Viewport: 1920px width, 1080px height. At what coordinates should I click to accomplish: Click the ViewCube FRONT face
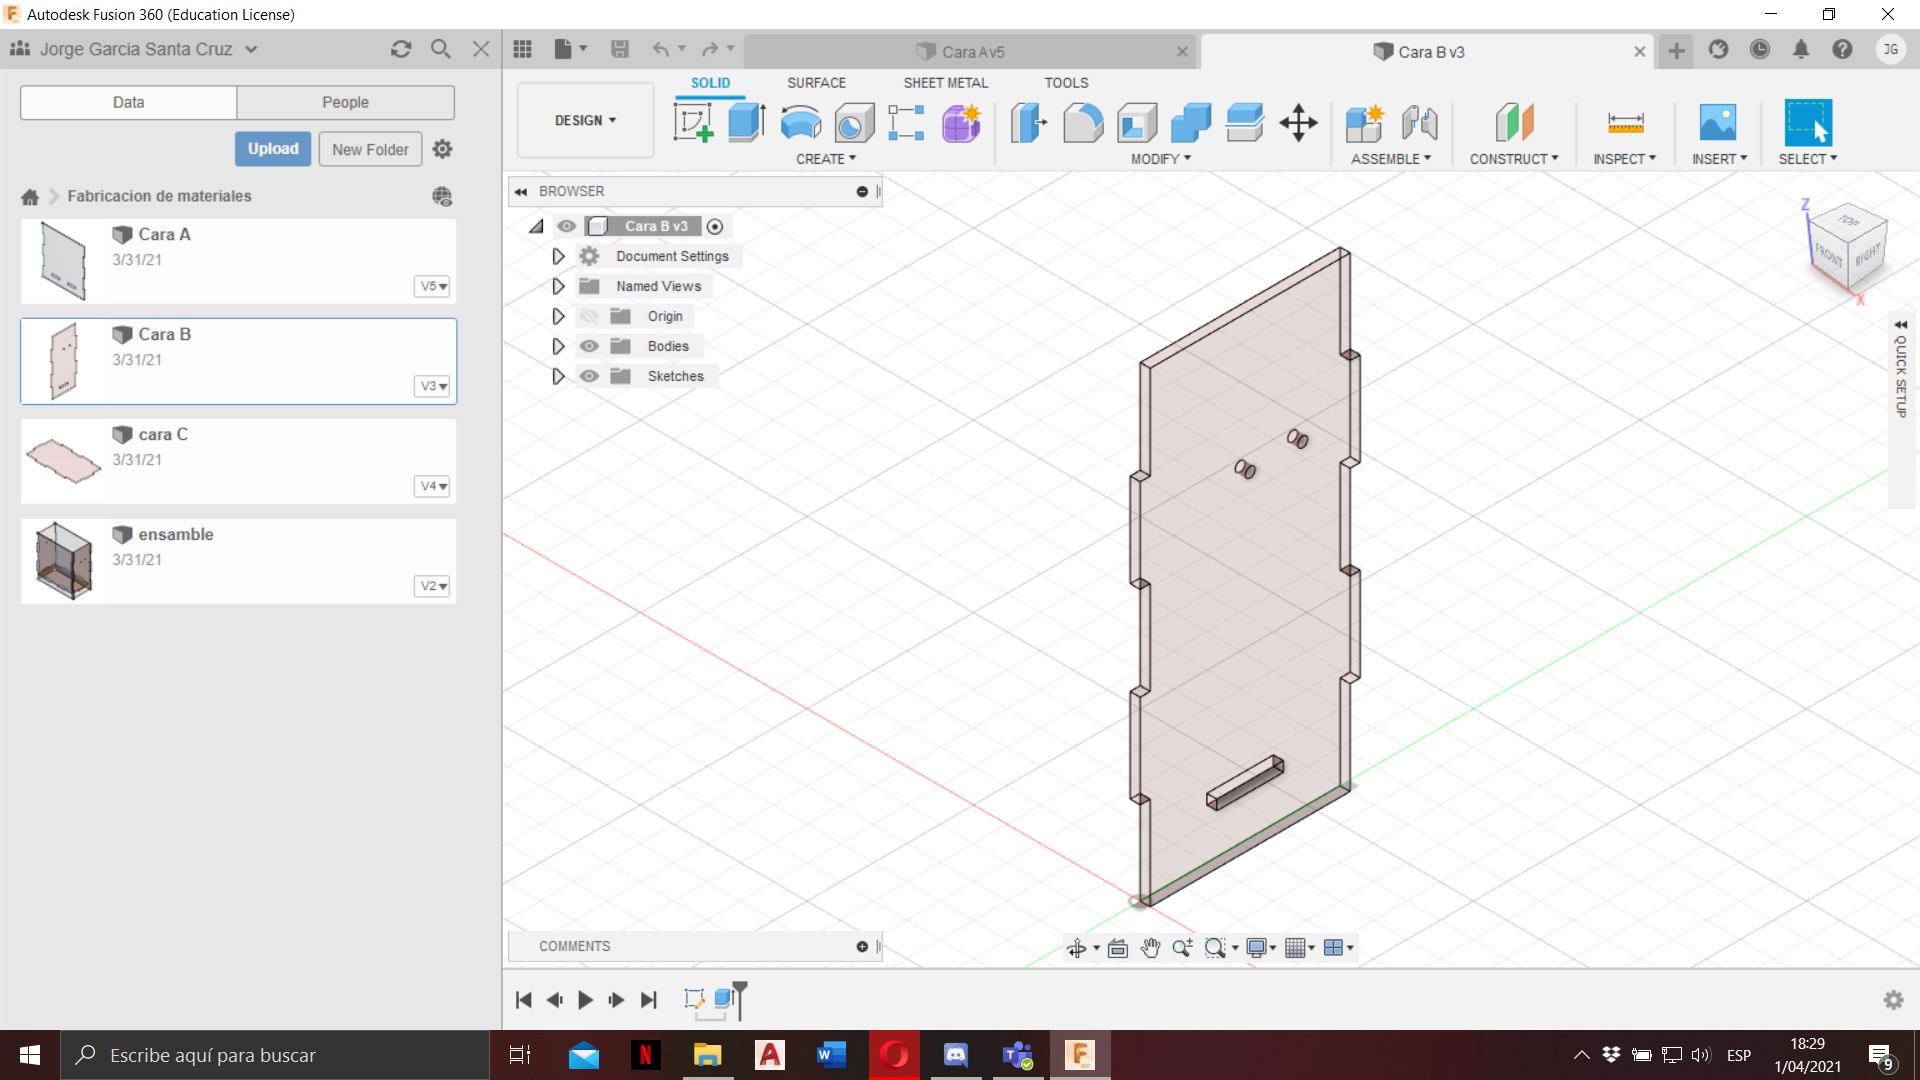click(x=1829, y=254)
